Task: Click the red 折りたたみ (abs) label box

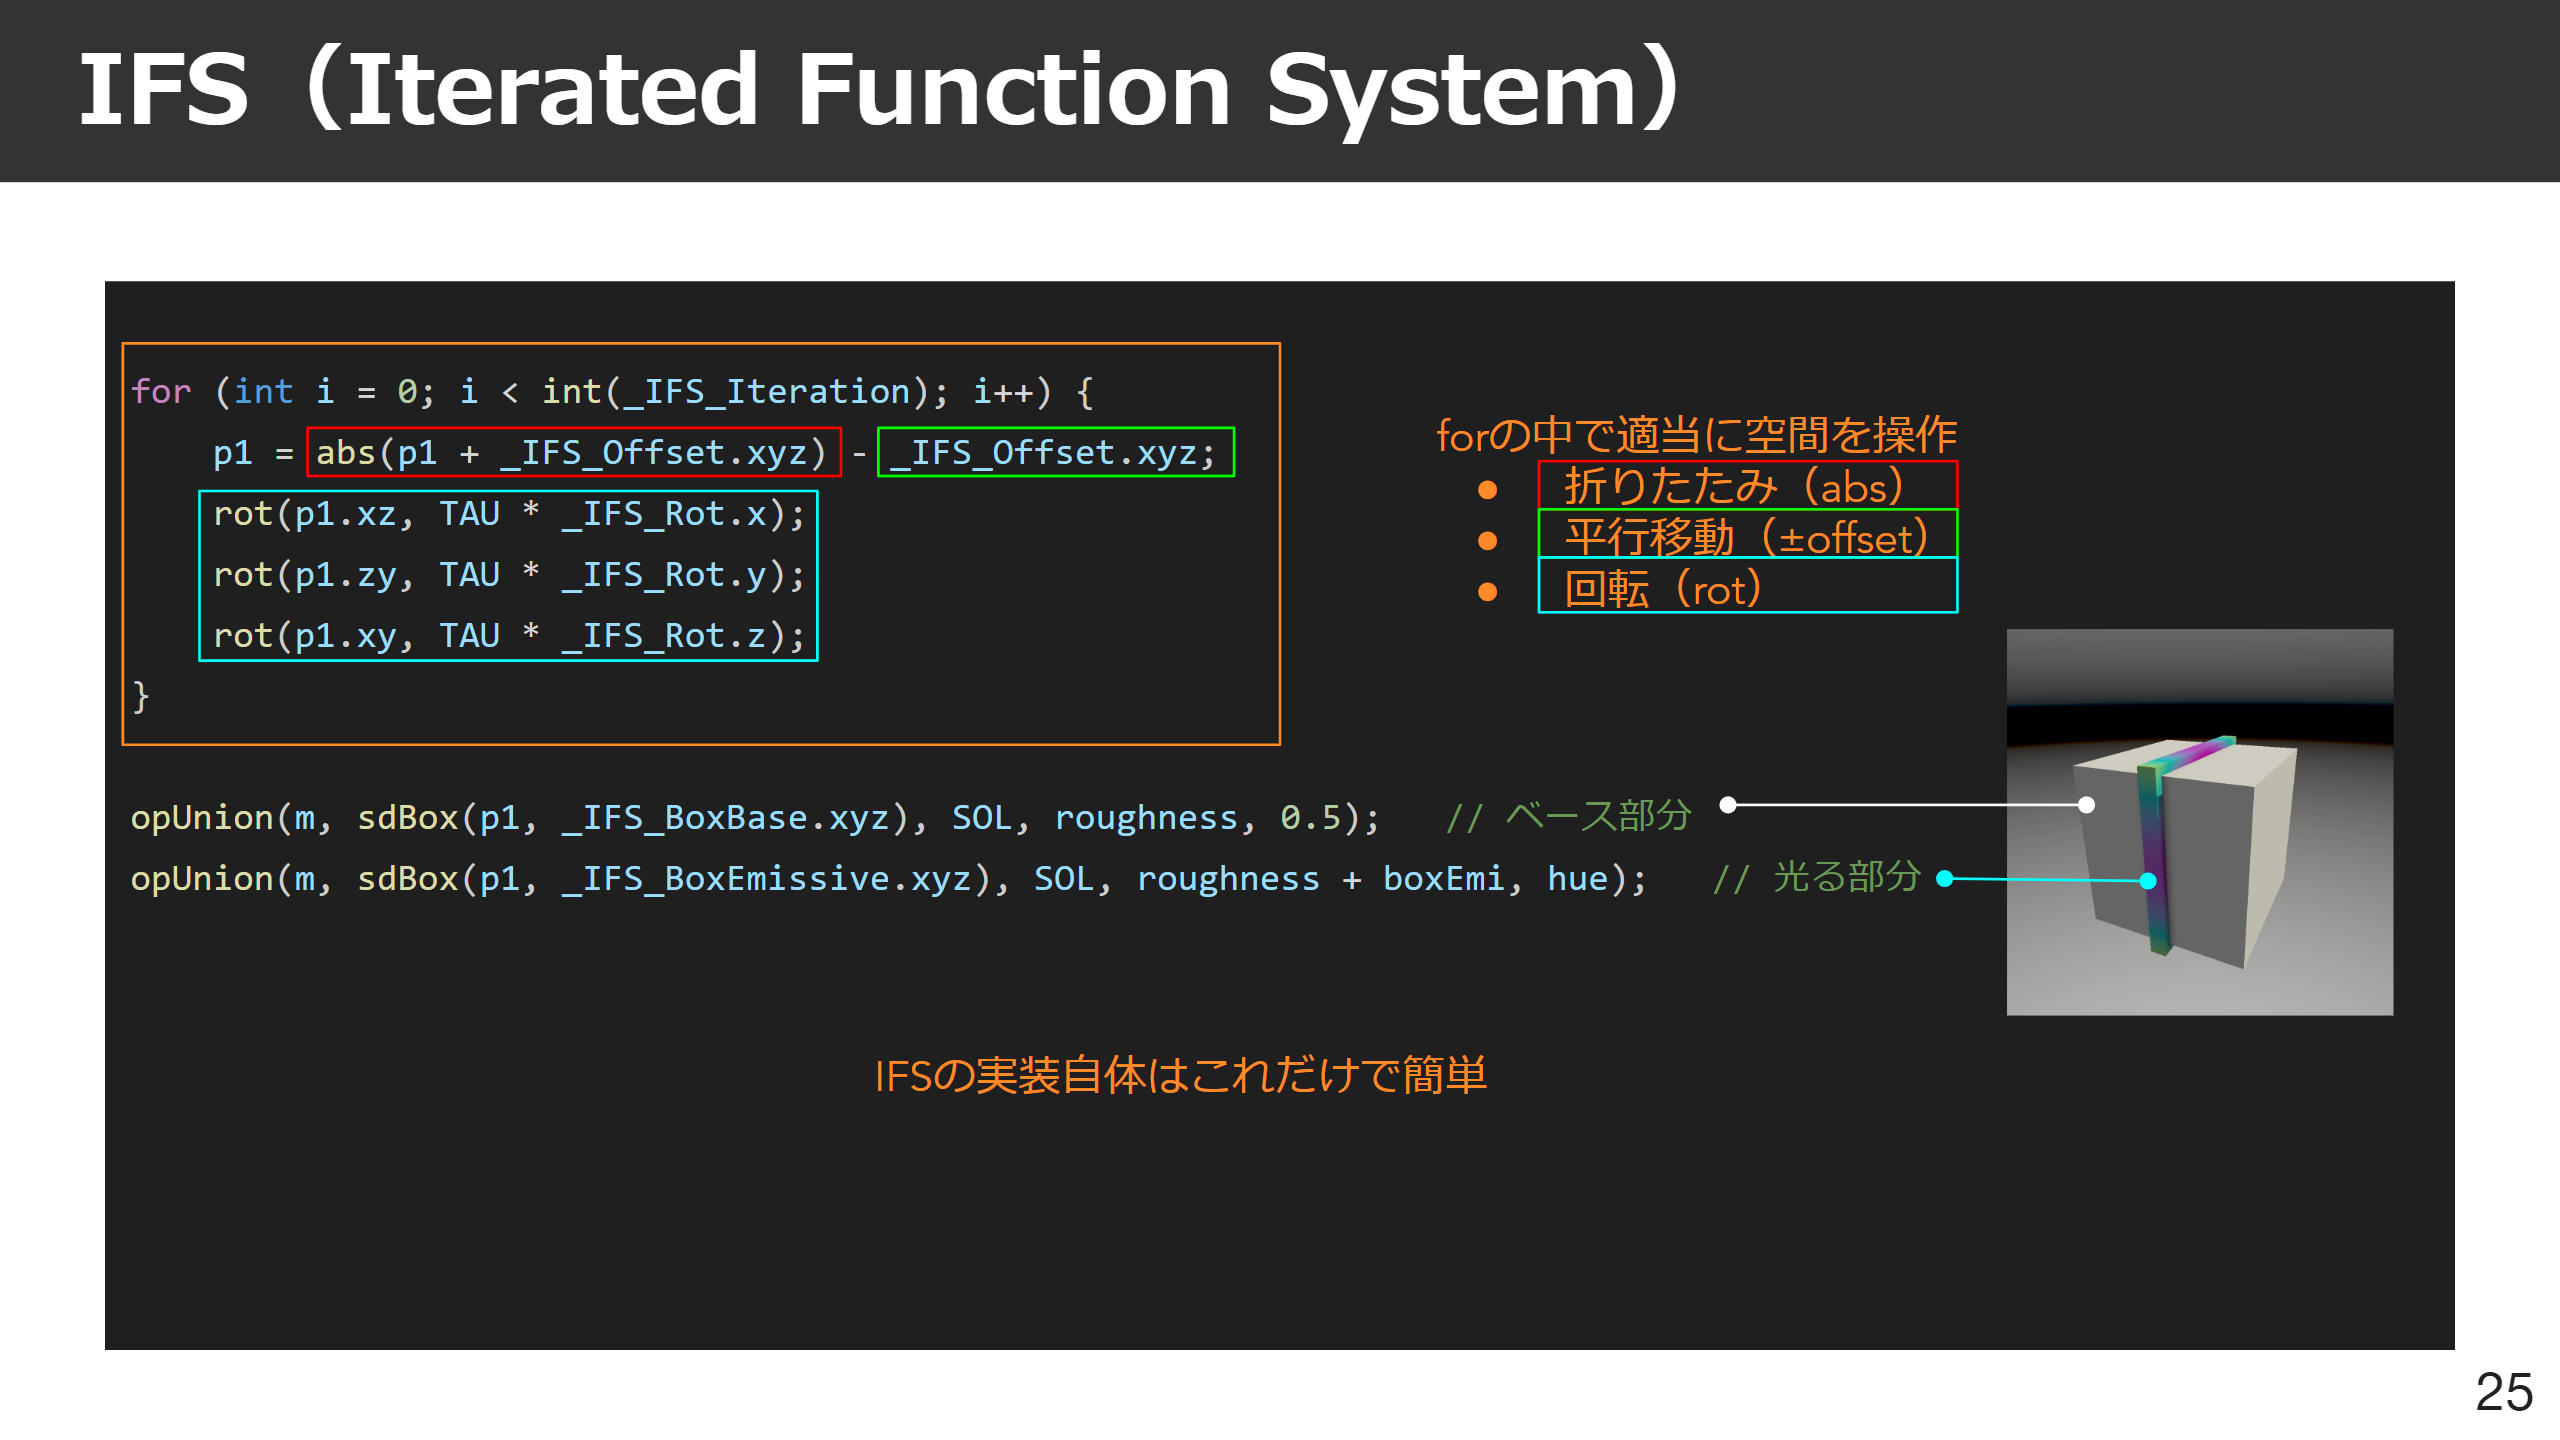Action: pyautogui.click(x=1746, y=486)
